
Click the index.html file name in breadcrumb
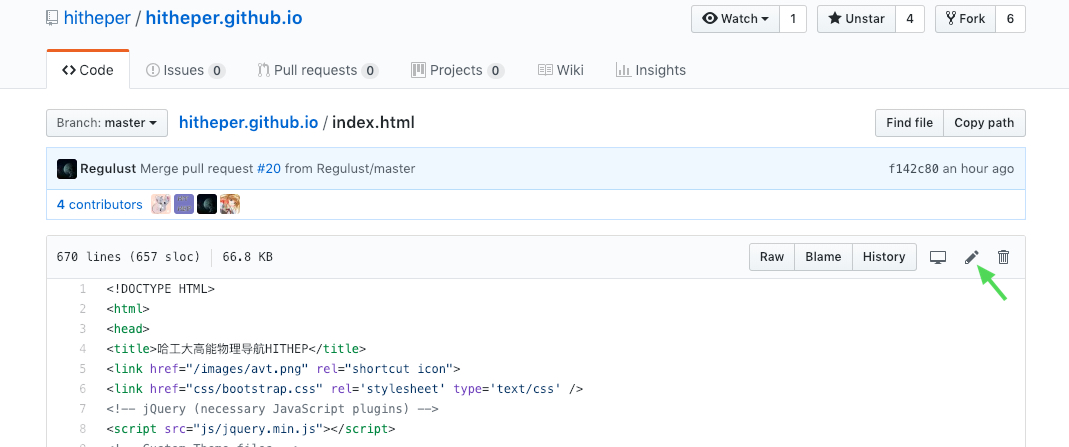[373, 123]
